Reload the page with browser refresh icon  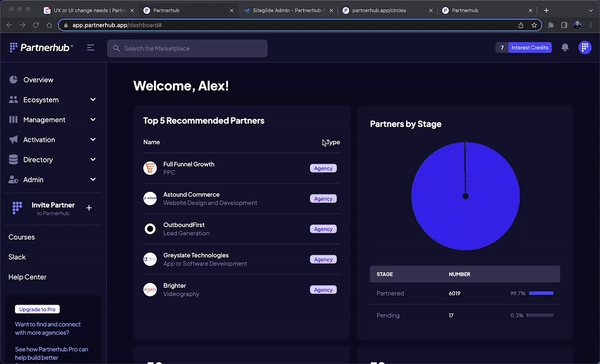36,25
